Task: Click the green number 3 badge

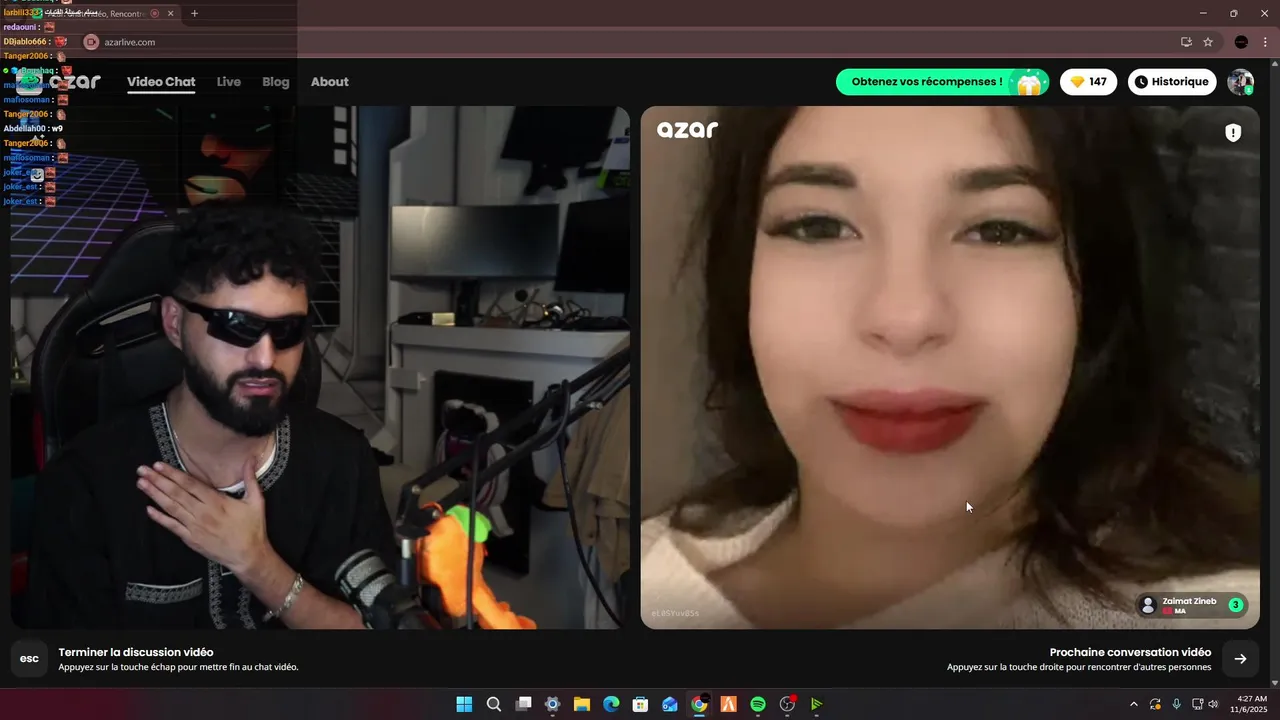Action: [1235, 605]
